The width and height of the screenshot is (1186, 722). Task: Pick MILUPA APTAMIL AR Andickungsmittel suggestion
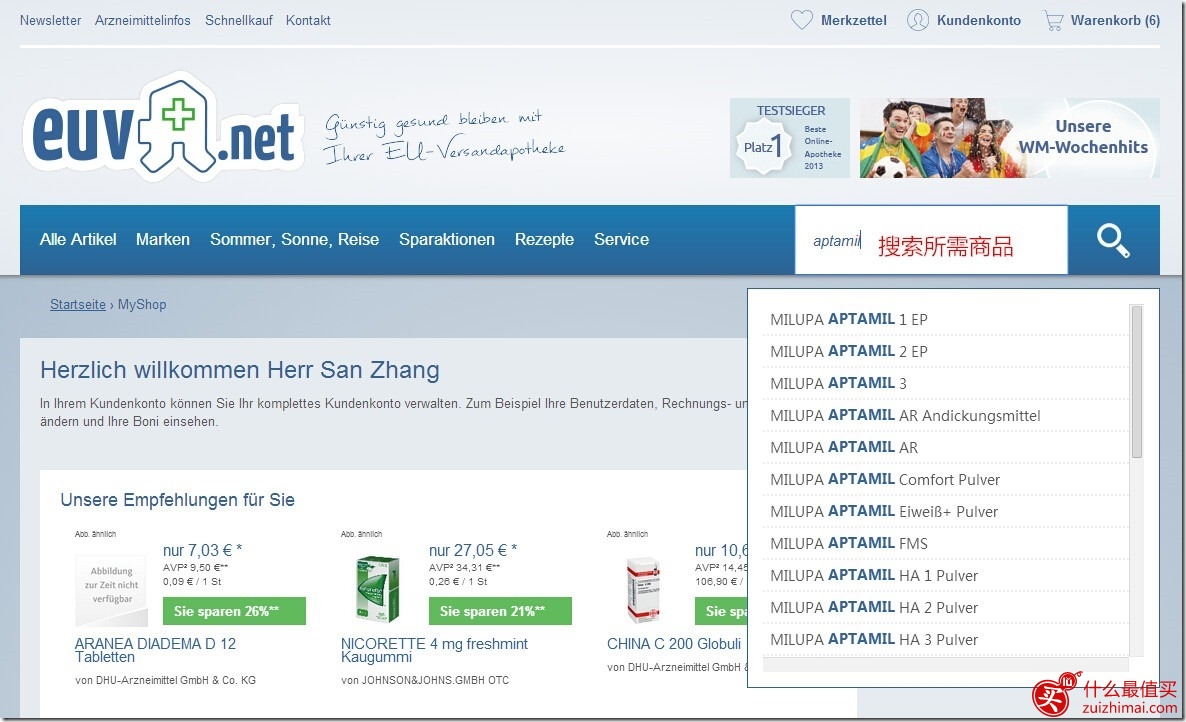[945, 416]
